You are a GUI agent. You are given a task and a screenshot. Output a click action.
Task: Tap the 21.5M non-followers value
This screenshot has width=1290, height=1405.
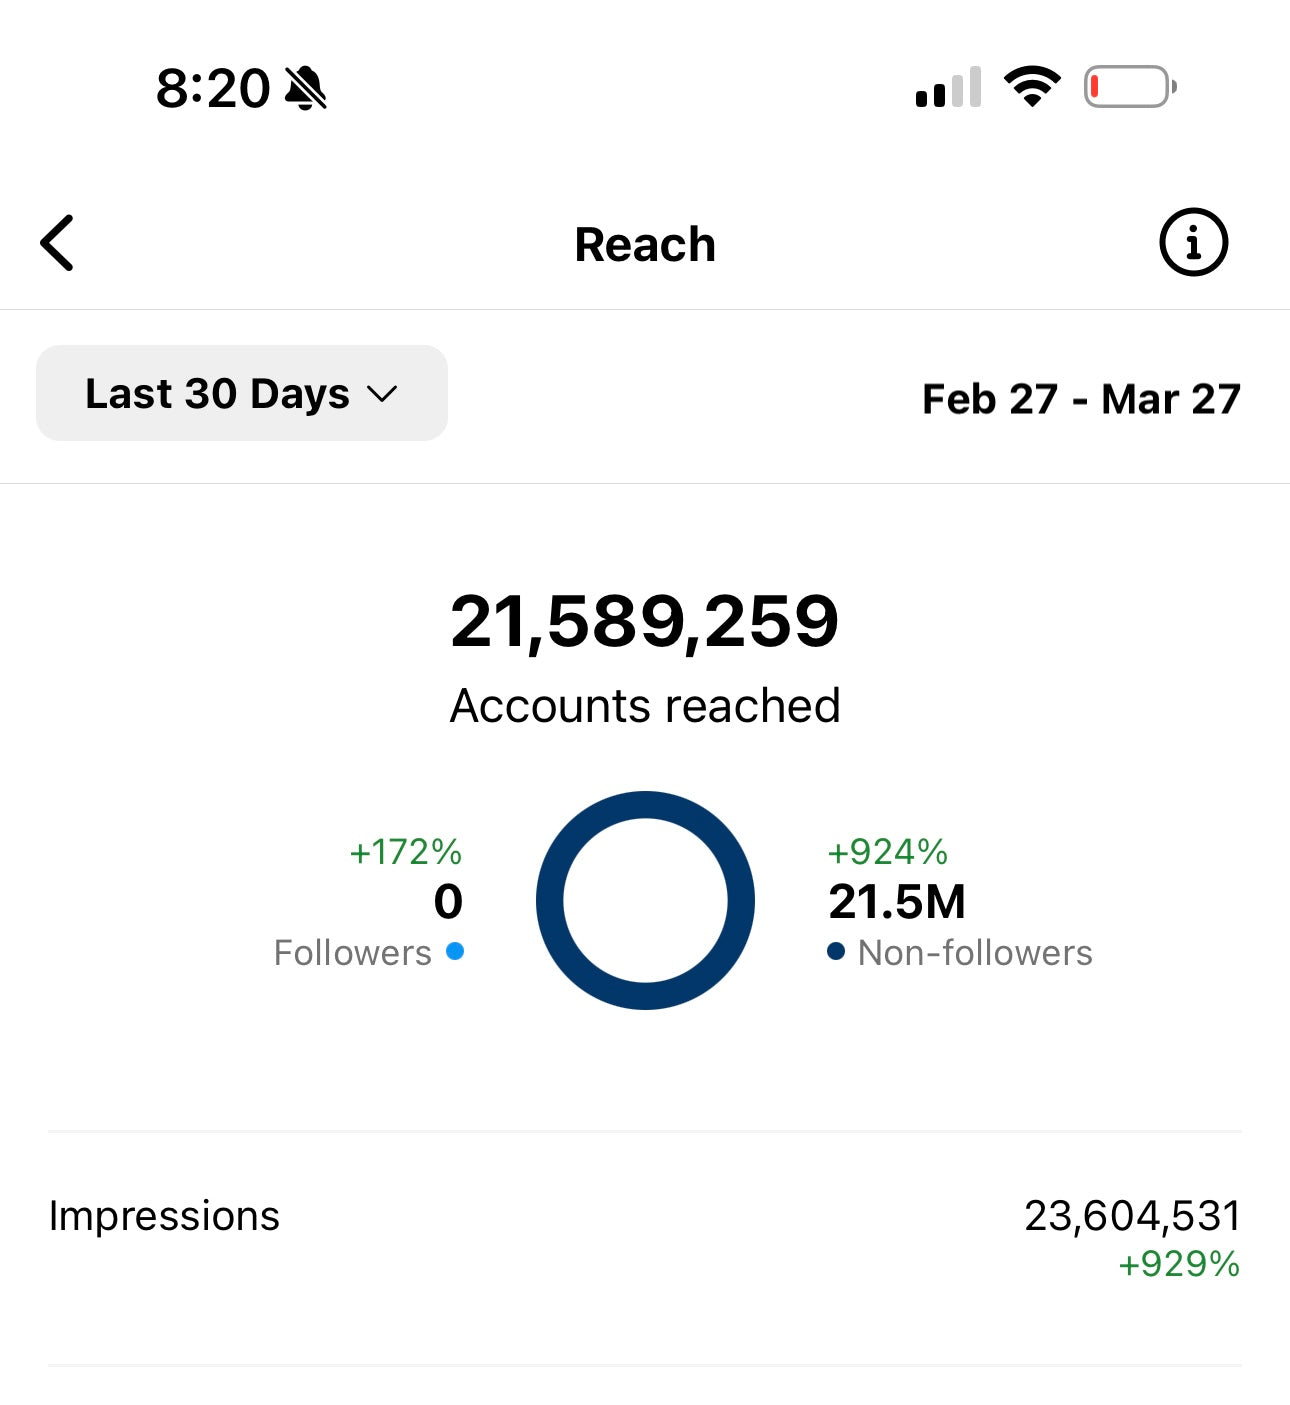click(897, 902)
